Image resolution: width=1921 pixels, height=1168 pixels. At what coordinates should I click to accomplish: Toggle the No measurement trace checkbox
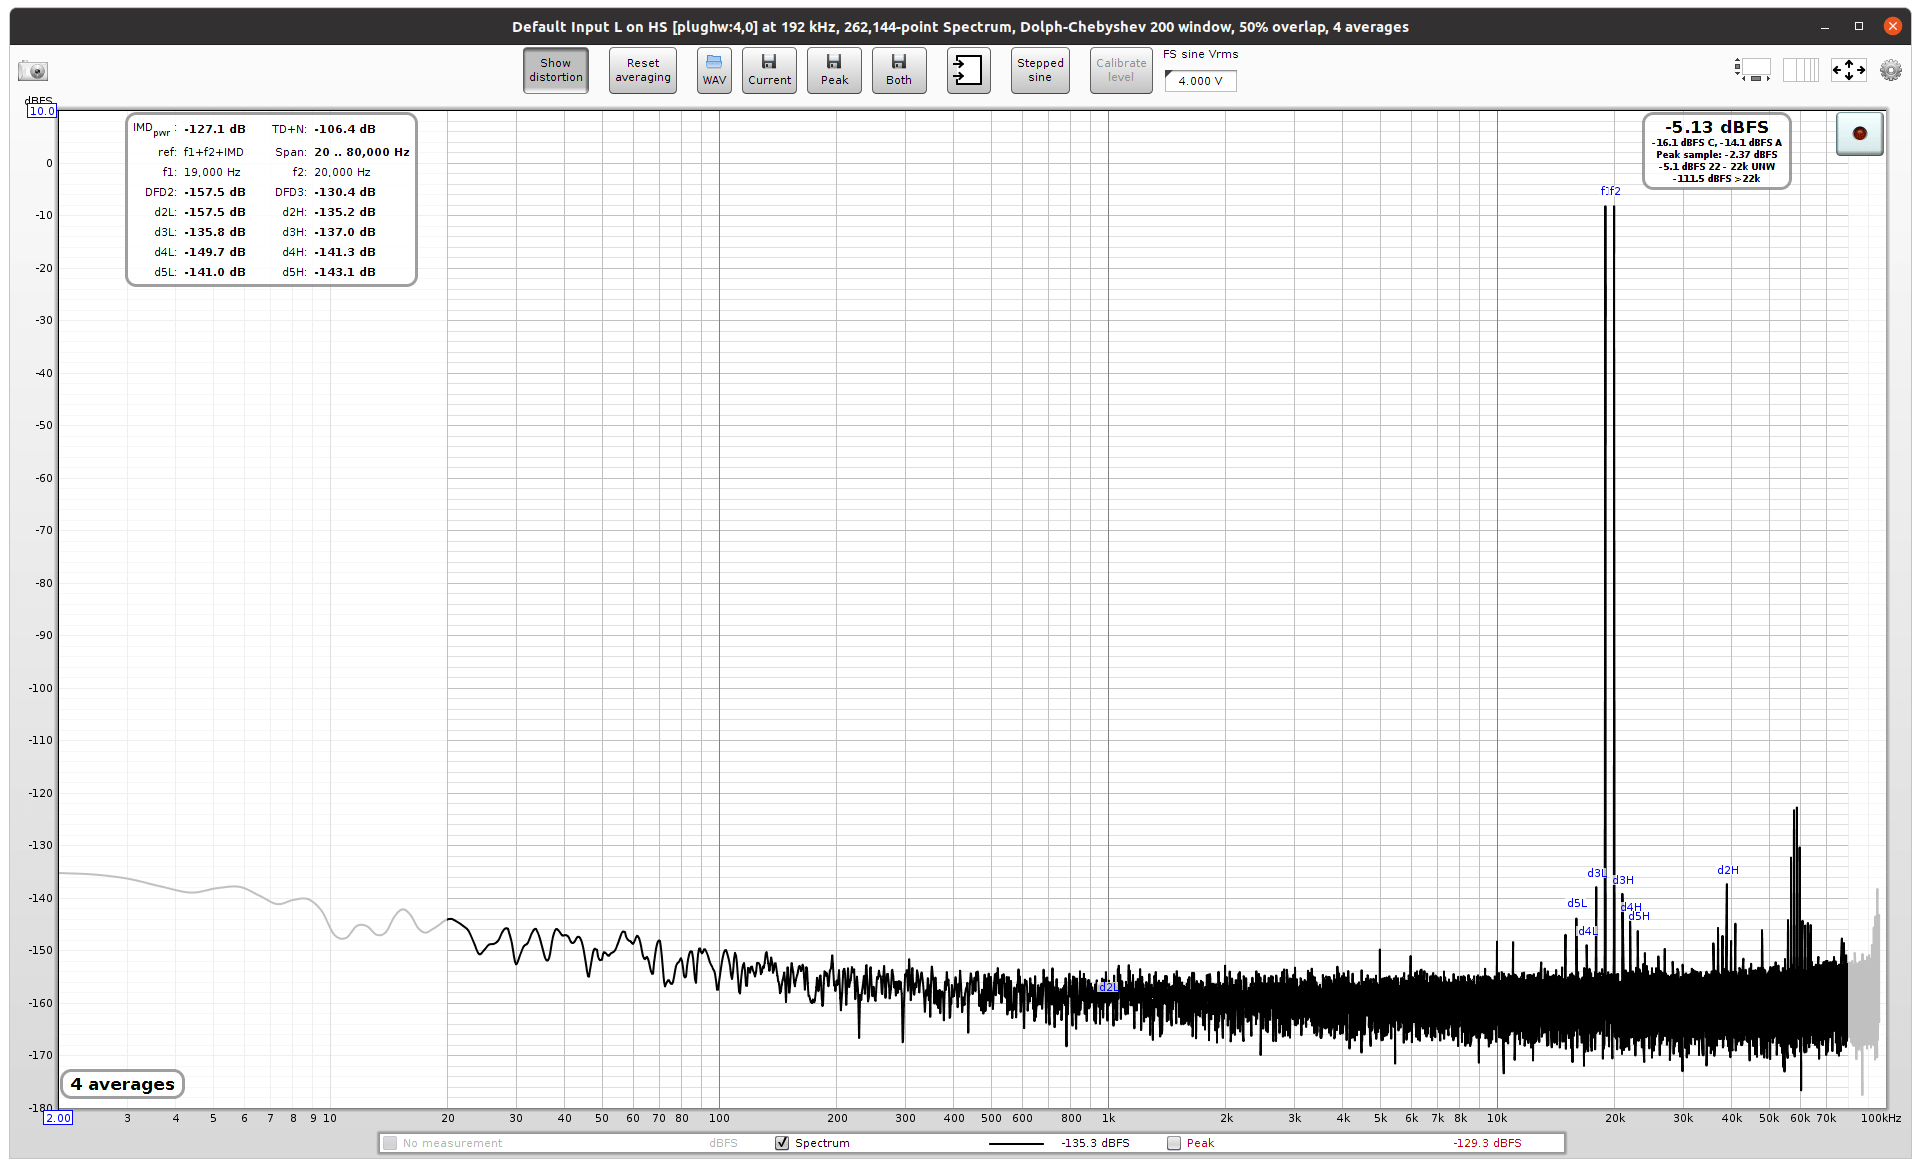[x=390, y=1143]
